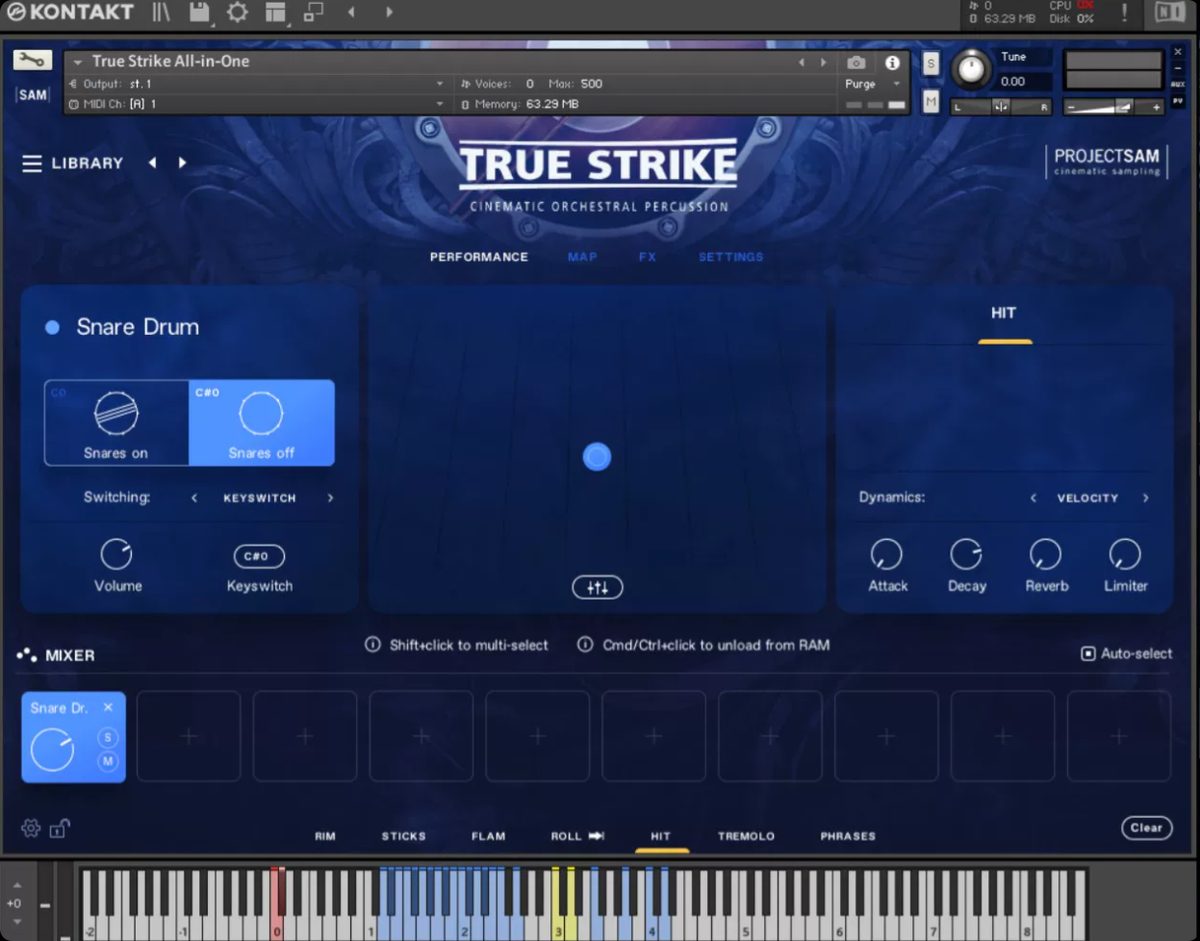Open the mixer sliders icon in center pad
Image resolution: width=1200 pixels, height=941 pixels.
[597, 588]
